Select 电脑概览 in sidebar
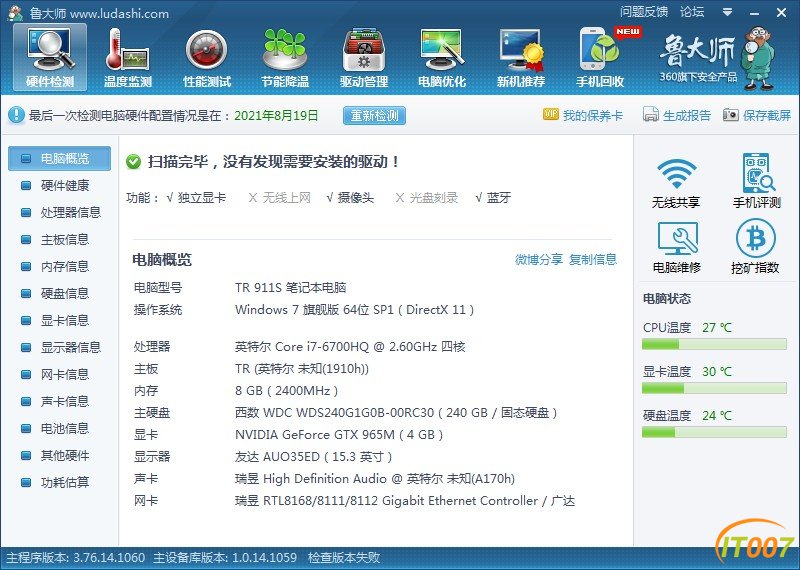 click(x=59, y=159)
